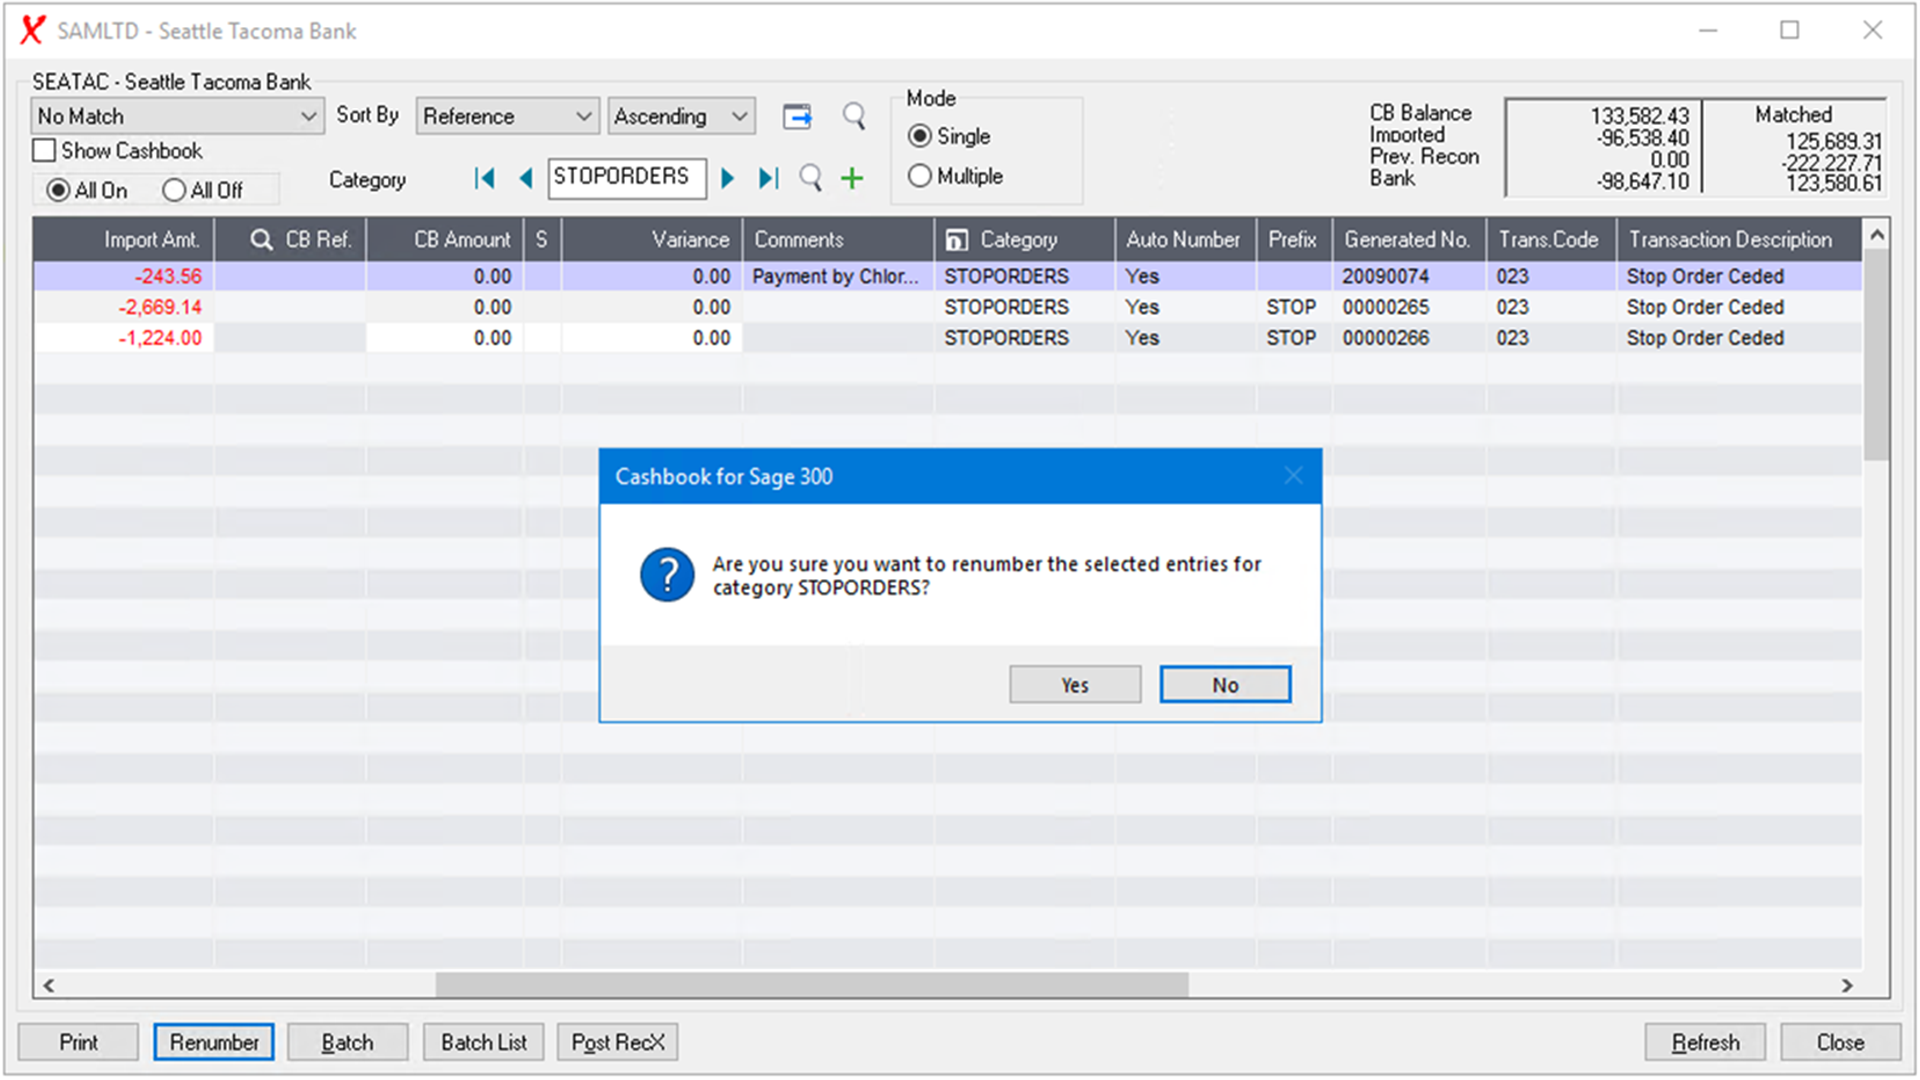Click the first category navigation arrow
The height and width of the screenshot is (1080, 1920).
point(485,179)
